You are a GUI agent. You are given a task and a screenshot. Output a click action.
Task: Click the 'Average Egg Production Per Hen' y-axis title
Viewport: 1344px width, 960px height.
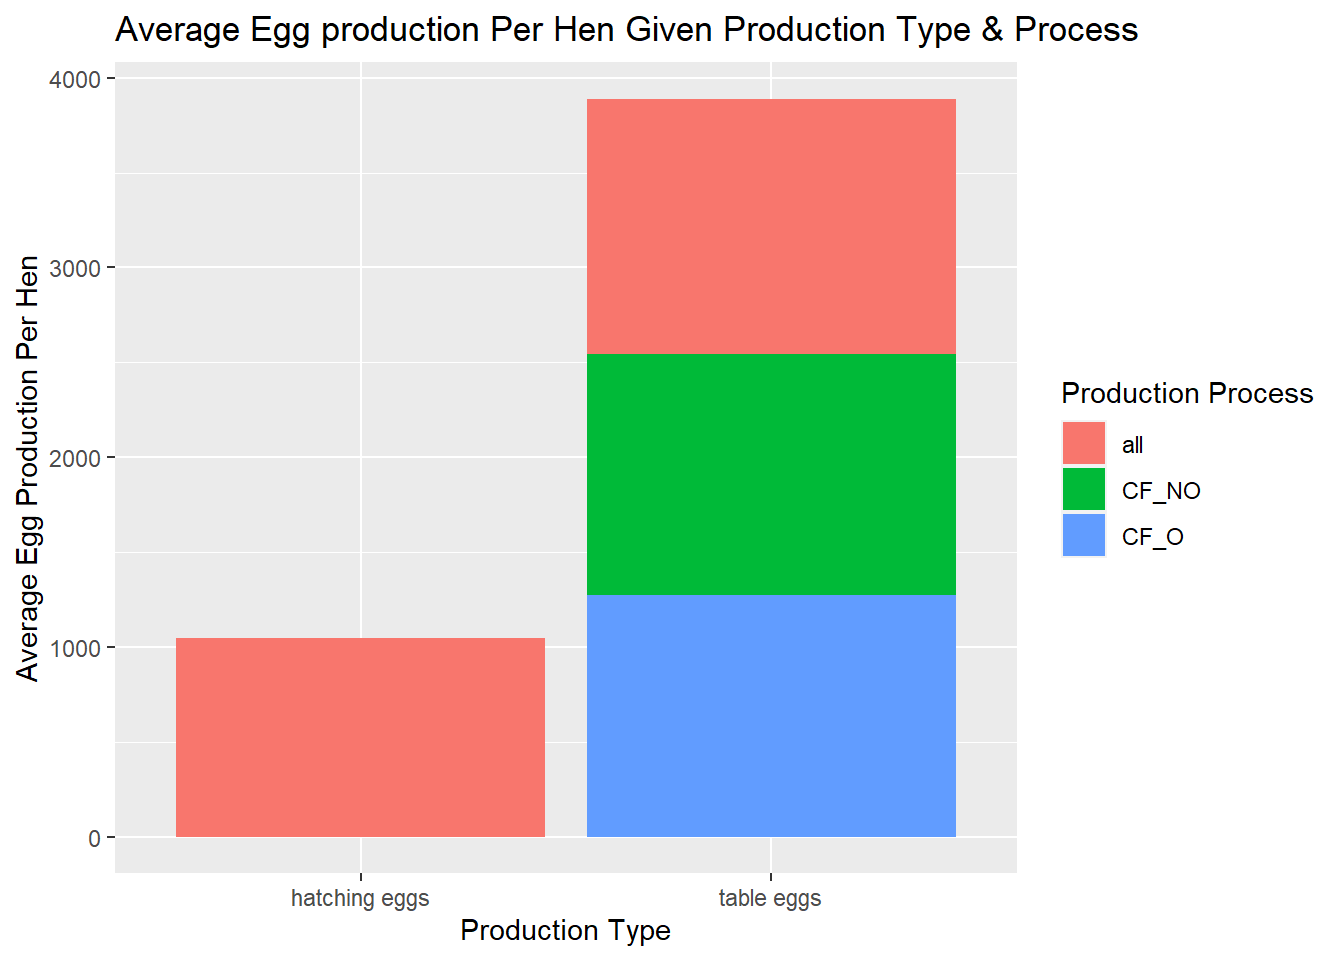[x=28, y=469]
